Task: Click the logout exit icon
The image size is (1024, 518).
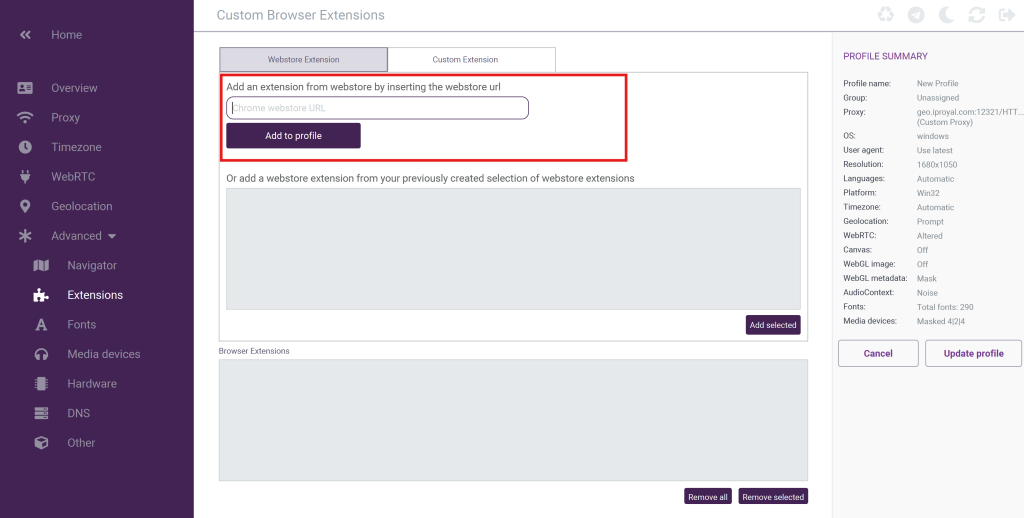Action: click(x=1006, y=15)
